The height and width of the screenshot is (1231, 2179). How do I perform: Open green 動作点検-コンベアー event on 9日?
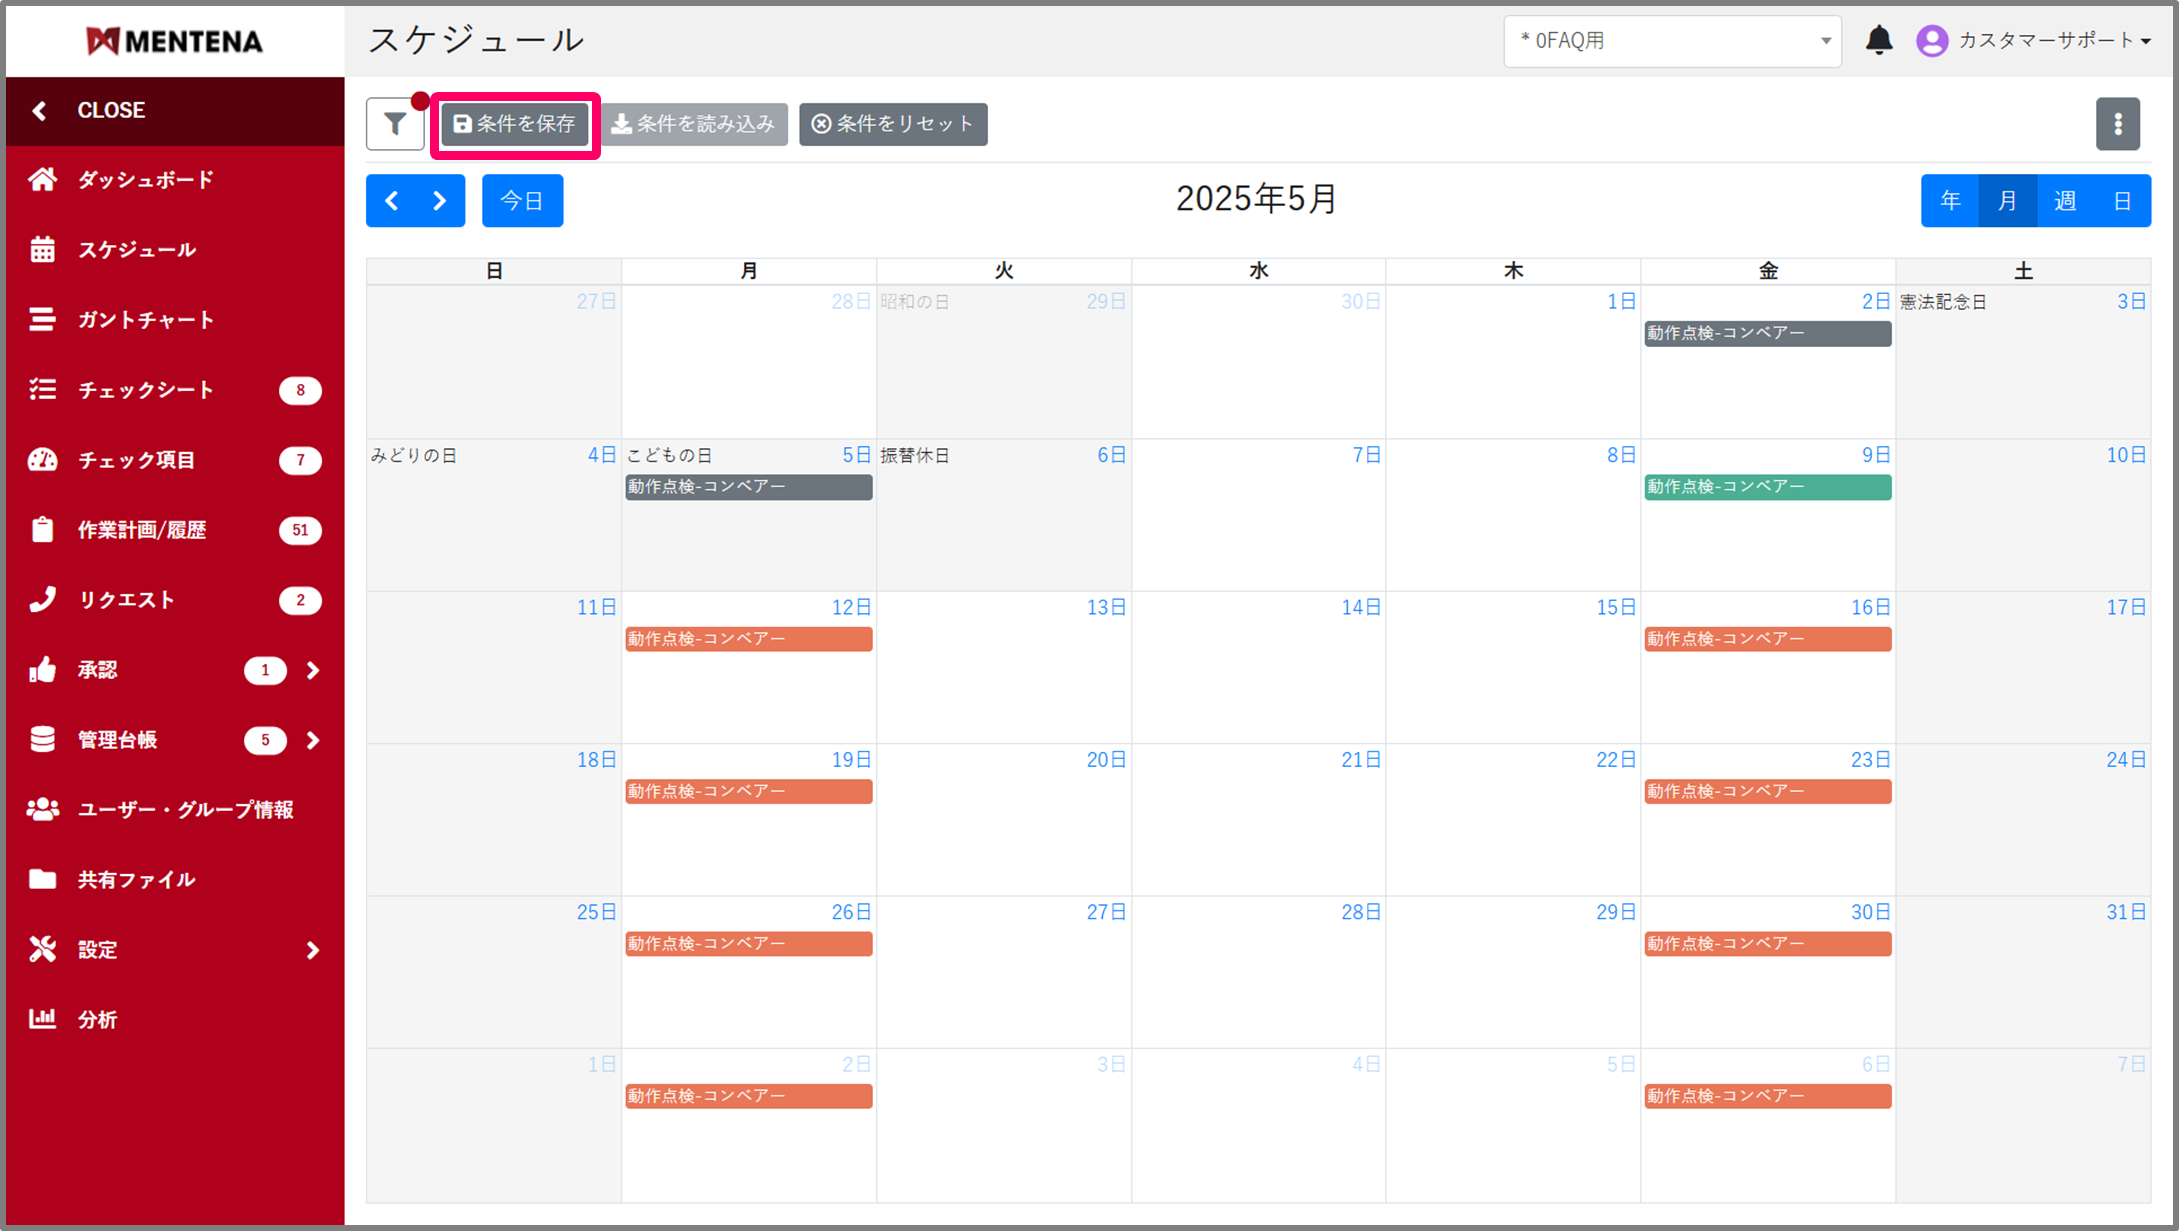click(x=1767, y=487)
